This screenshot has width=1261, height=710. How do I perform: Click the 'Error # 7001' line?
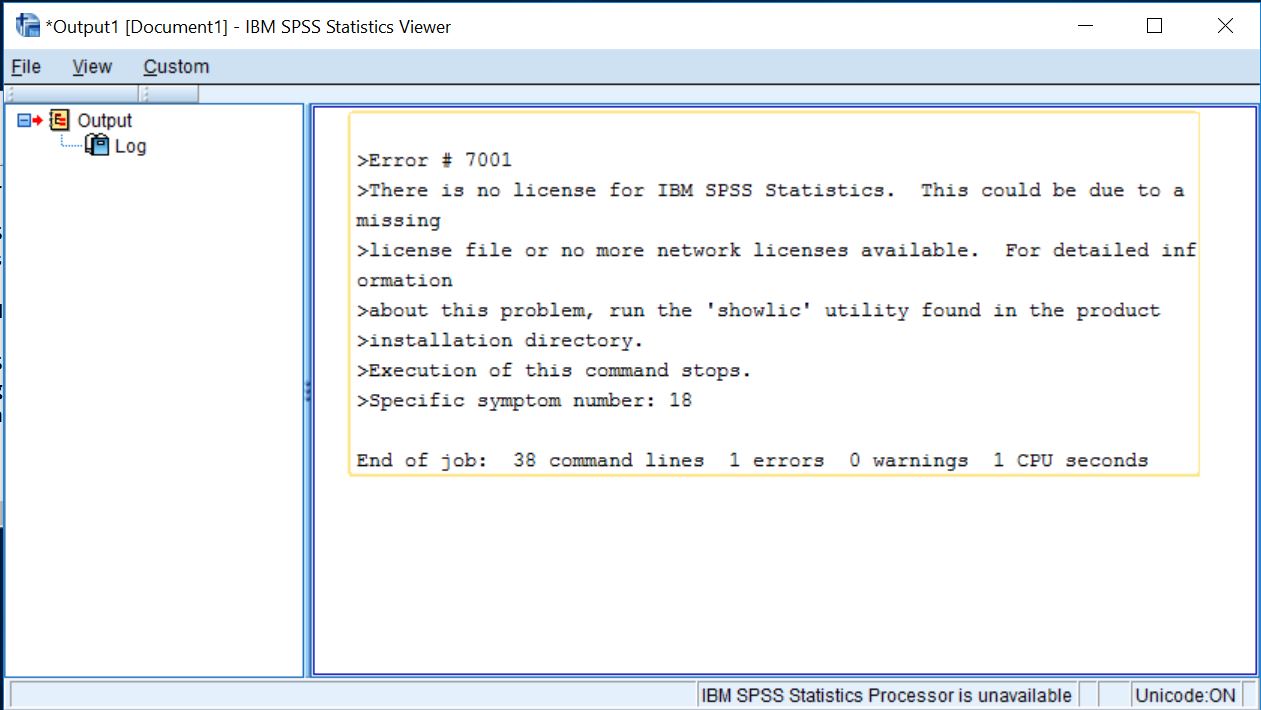tap(434, 160)
